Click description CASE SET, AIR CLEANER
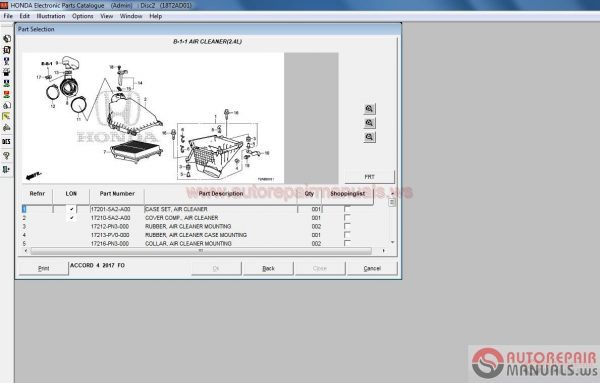Viewport: 600px width, 383px height. click(x=176, y=209)
